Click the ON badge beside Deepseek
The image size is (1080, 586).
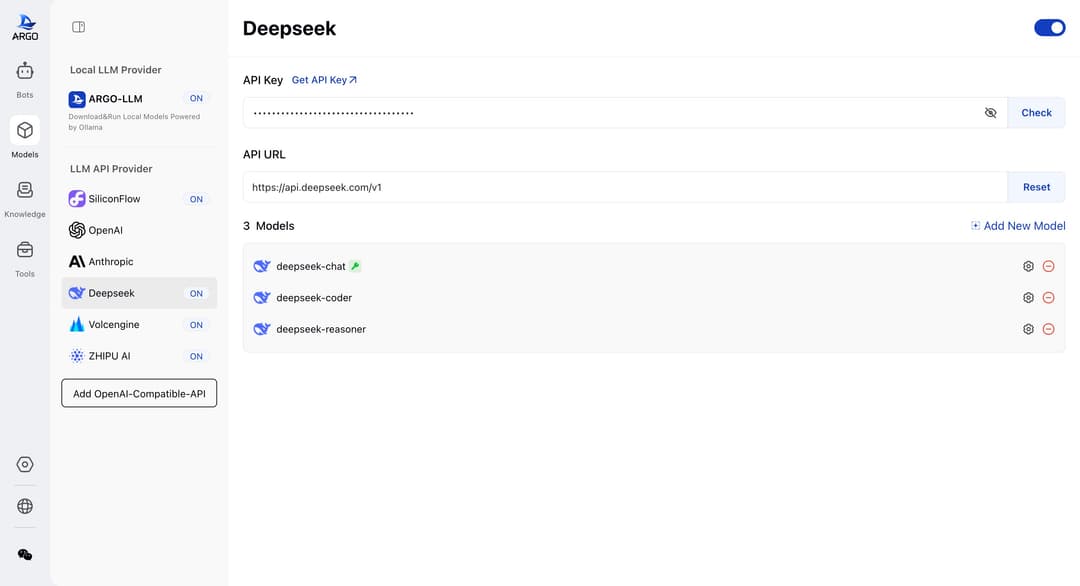click(196, 293)
